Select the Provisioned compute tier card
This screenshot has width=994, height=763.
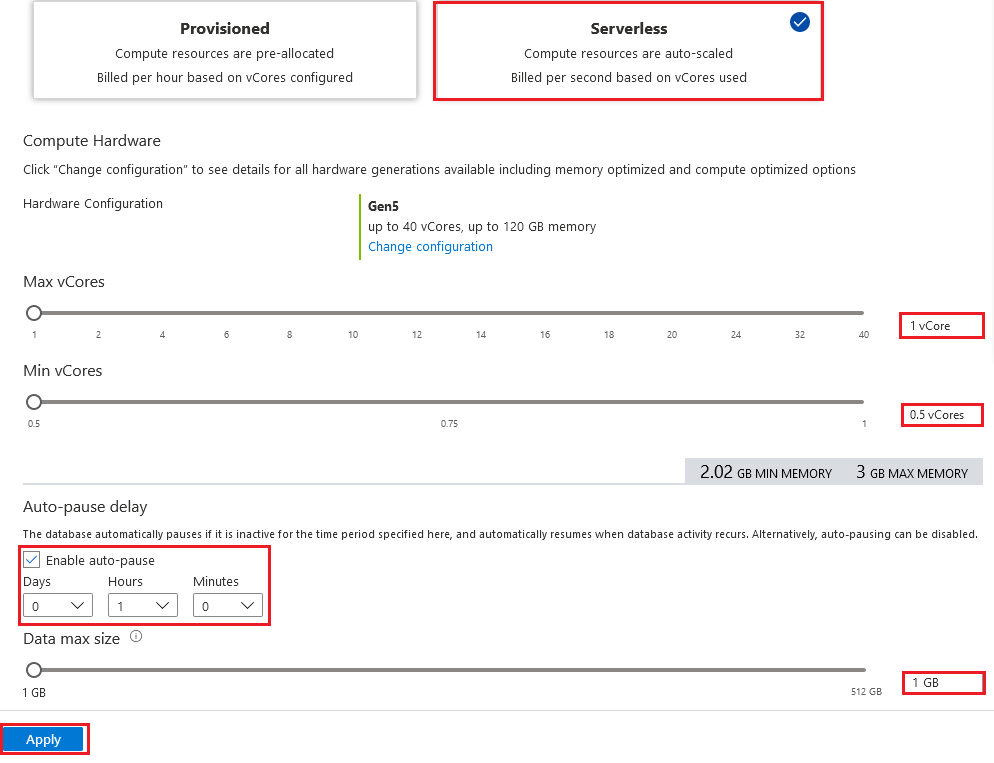[x=225, y=50]
